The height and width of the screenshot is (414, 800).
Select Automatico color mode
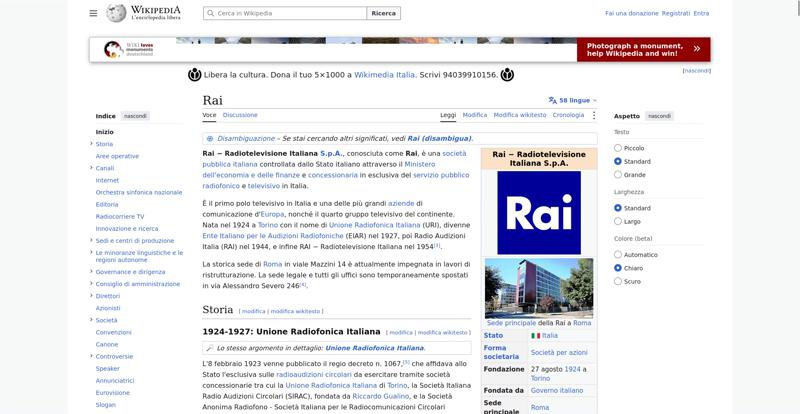pyautogui.click(x=618, y=255)
